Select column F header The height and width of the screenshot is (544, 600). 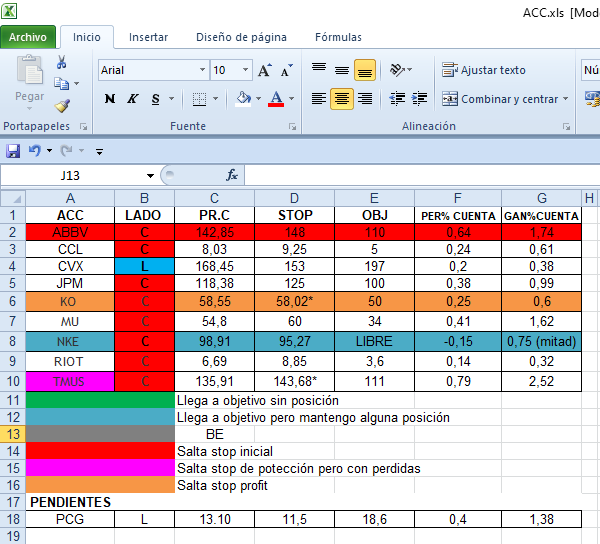(458, 199)
